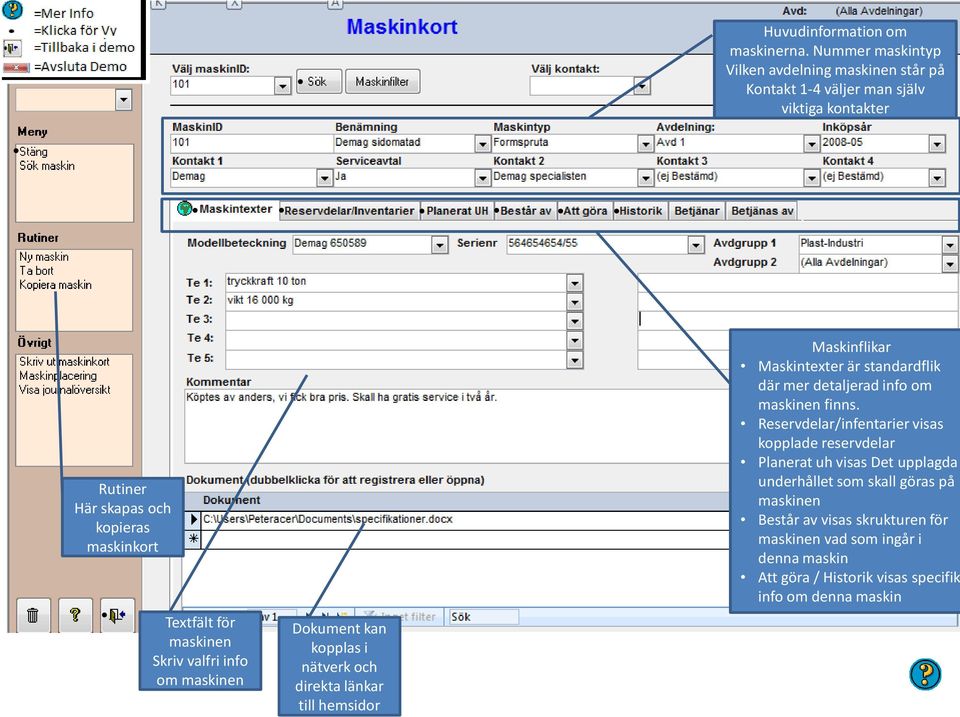Expand the Maskintyp dropdown
Screen dimensions: 960x717
coord(645,144)
